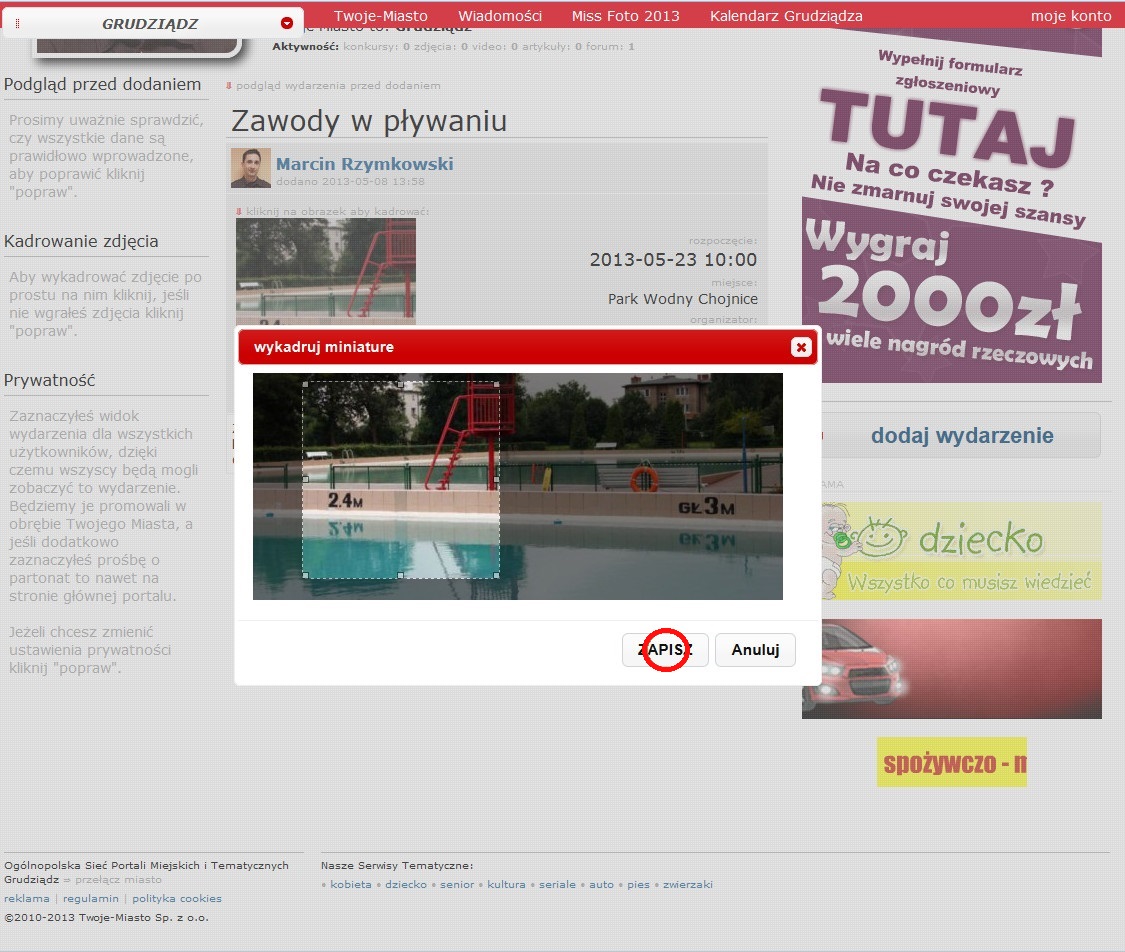Open the red car banner ad
This screenshot has width=1125, height=952.
point(951,669)
